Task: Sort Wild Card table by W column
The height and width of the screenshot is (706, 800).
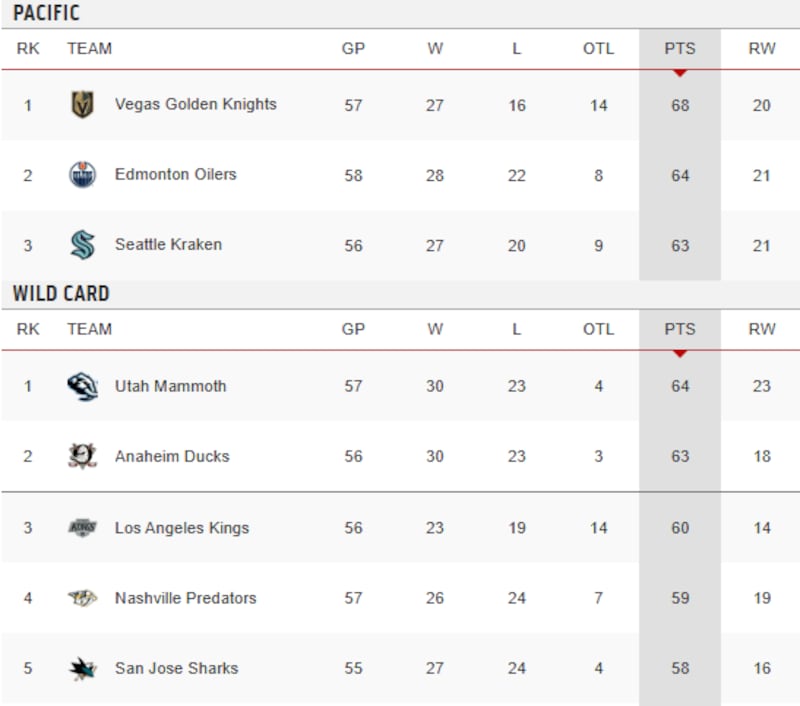Action: tap(435, 329)
